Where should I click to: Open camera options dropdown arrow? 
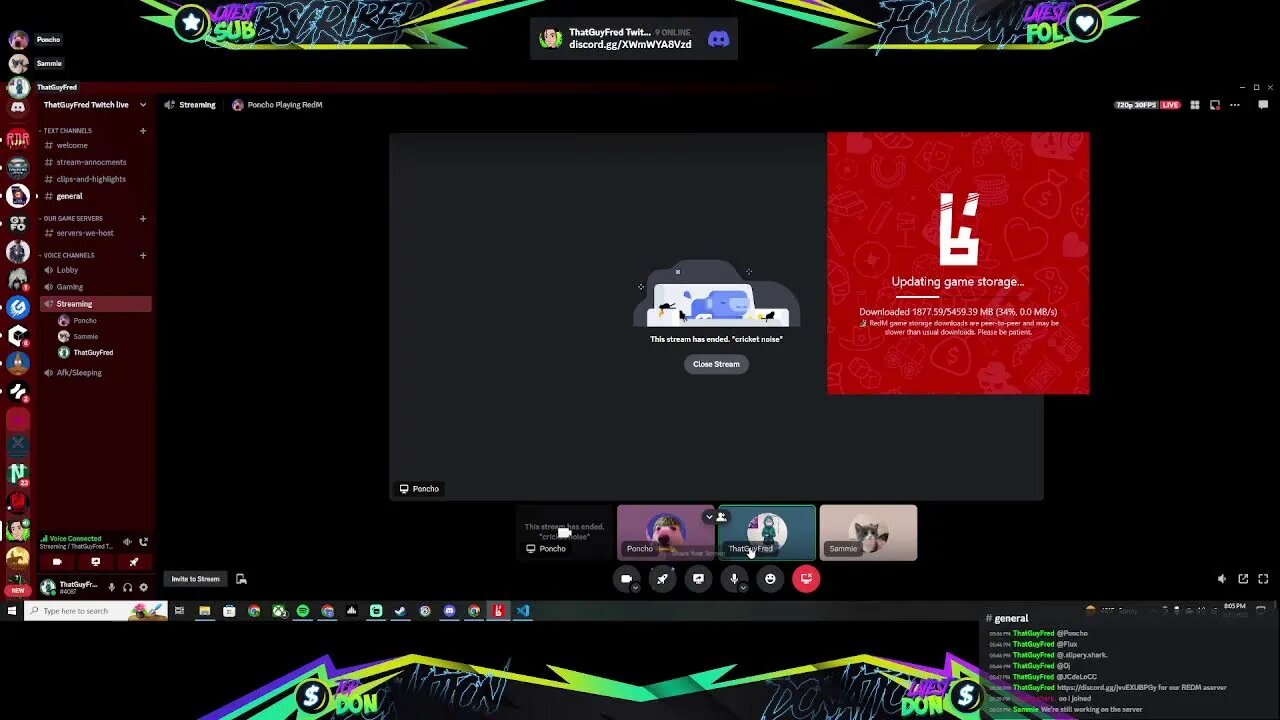click(x=635, y=588)
